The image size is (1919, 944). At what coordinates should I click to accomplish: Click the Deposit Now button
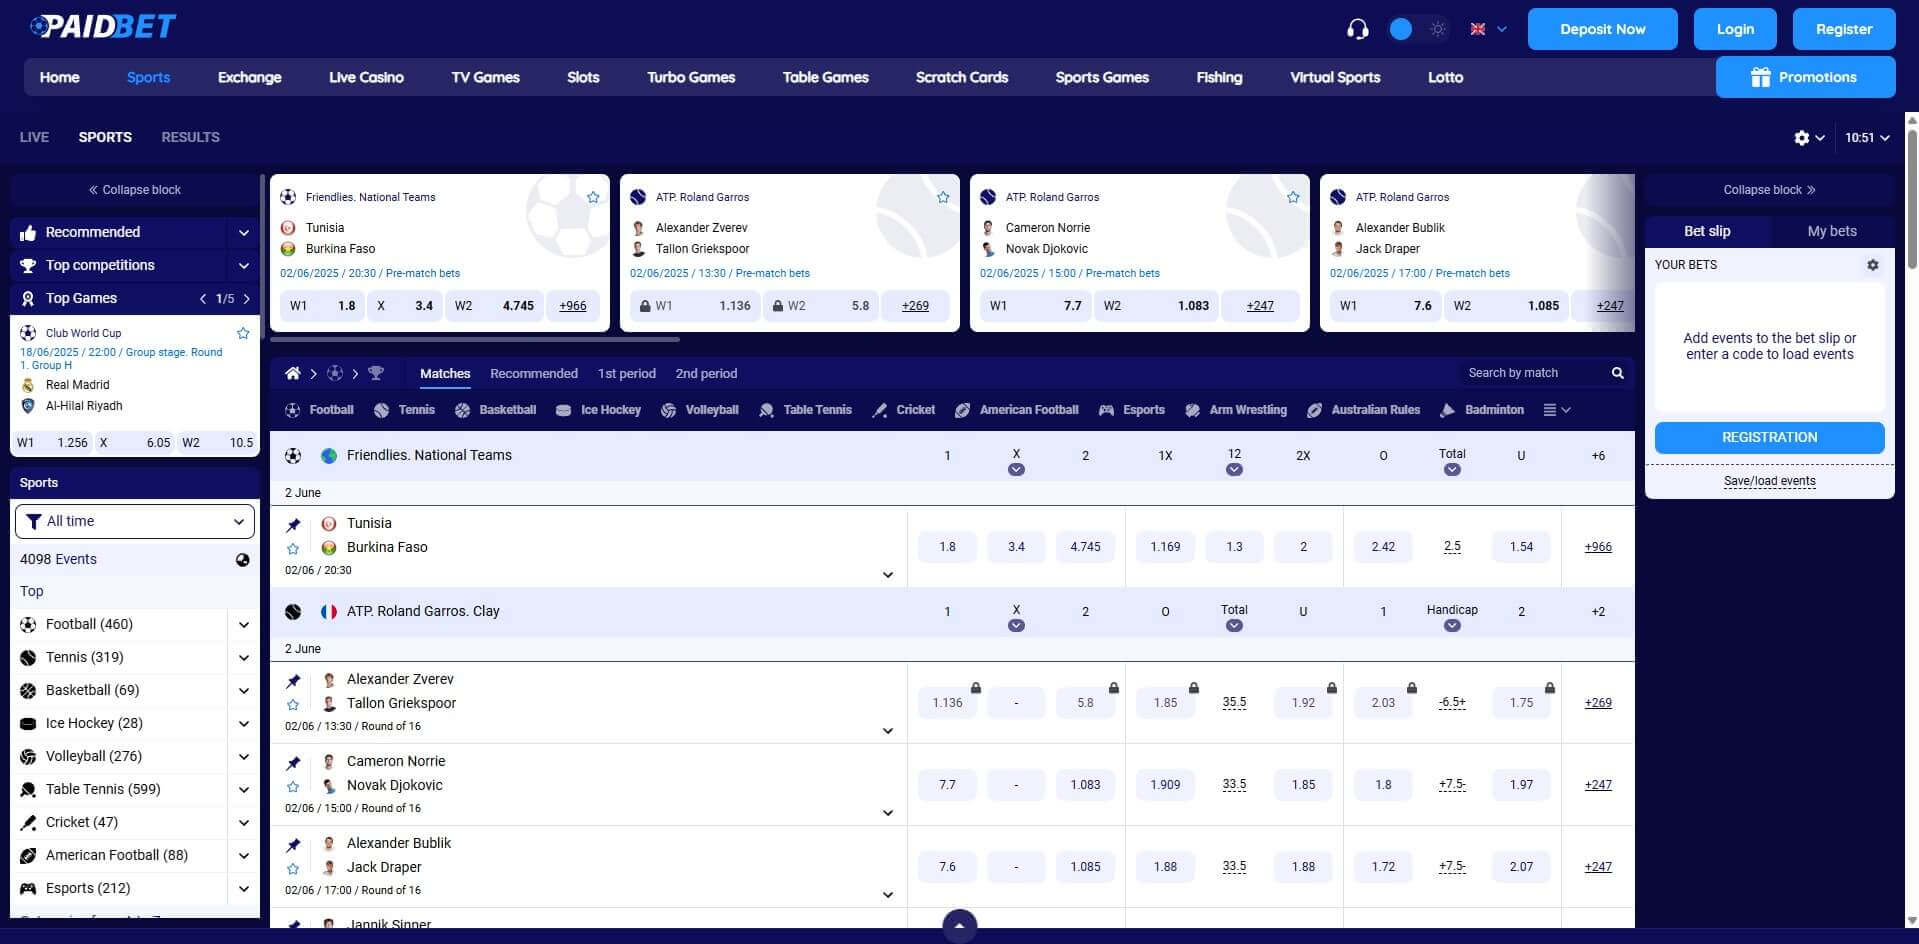coord(1602,29)
